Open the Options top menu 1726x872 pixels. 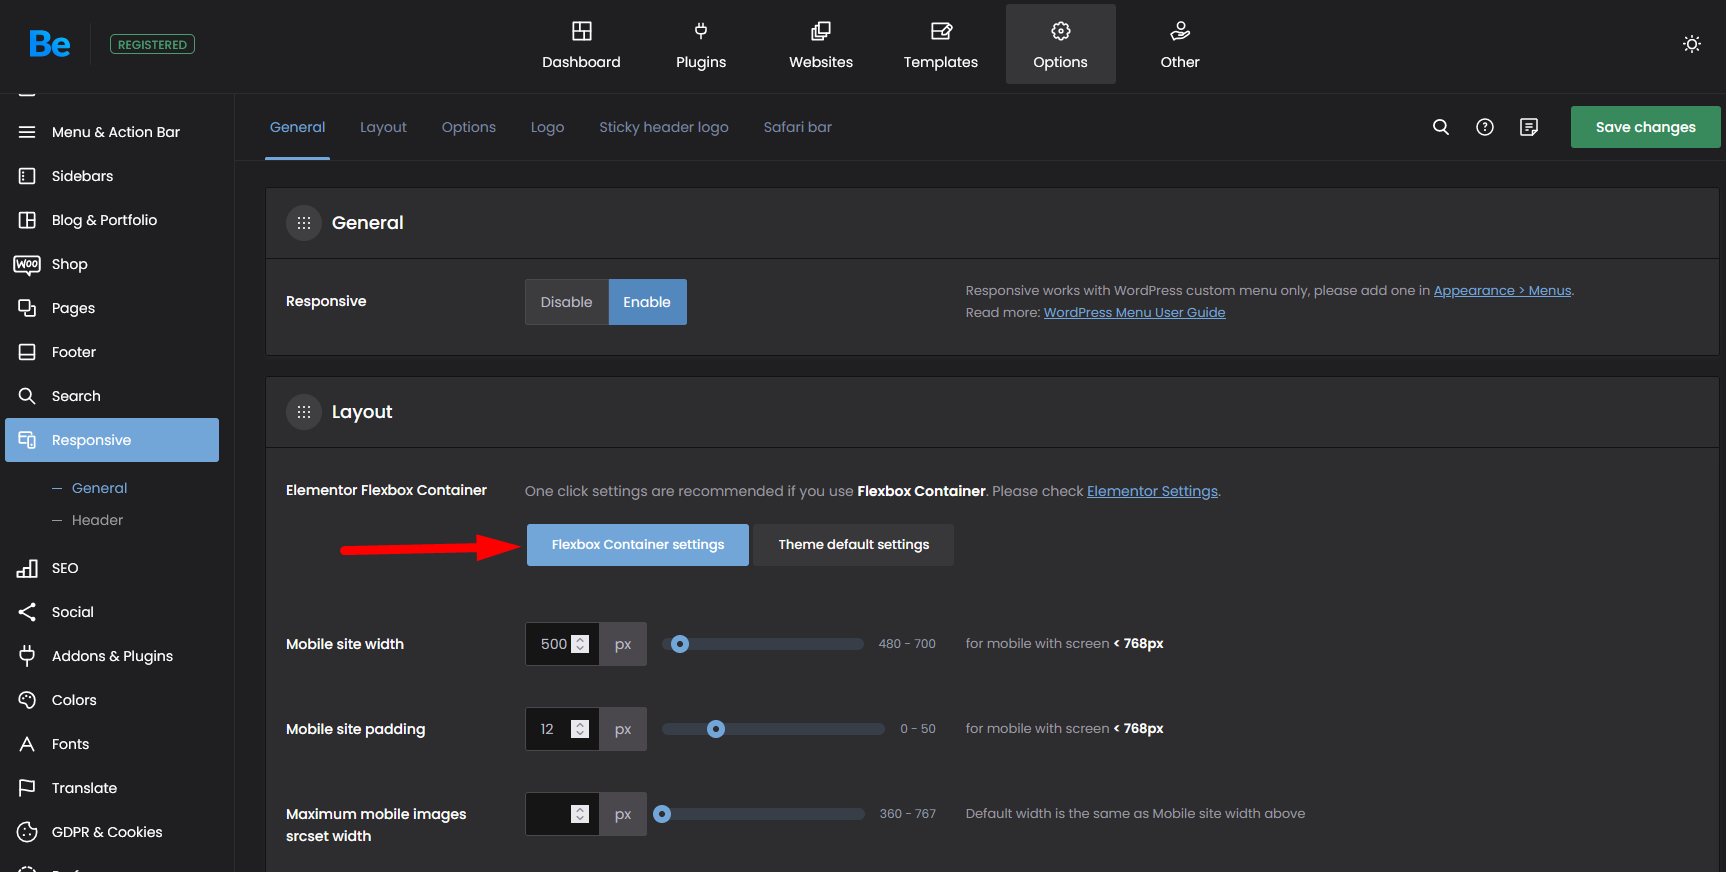pos(1061,44)
